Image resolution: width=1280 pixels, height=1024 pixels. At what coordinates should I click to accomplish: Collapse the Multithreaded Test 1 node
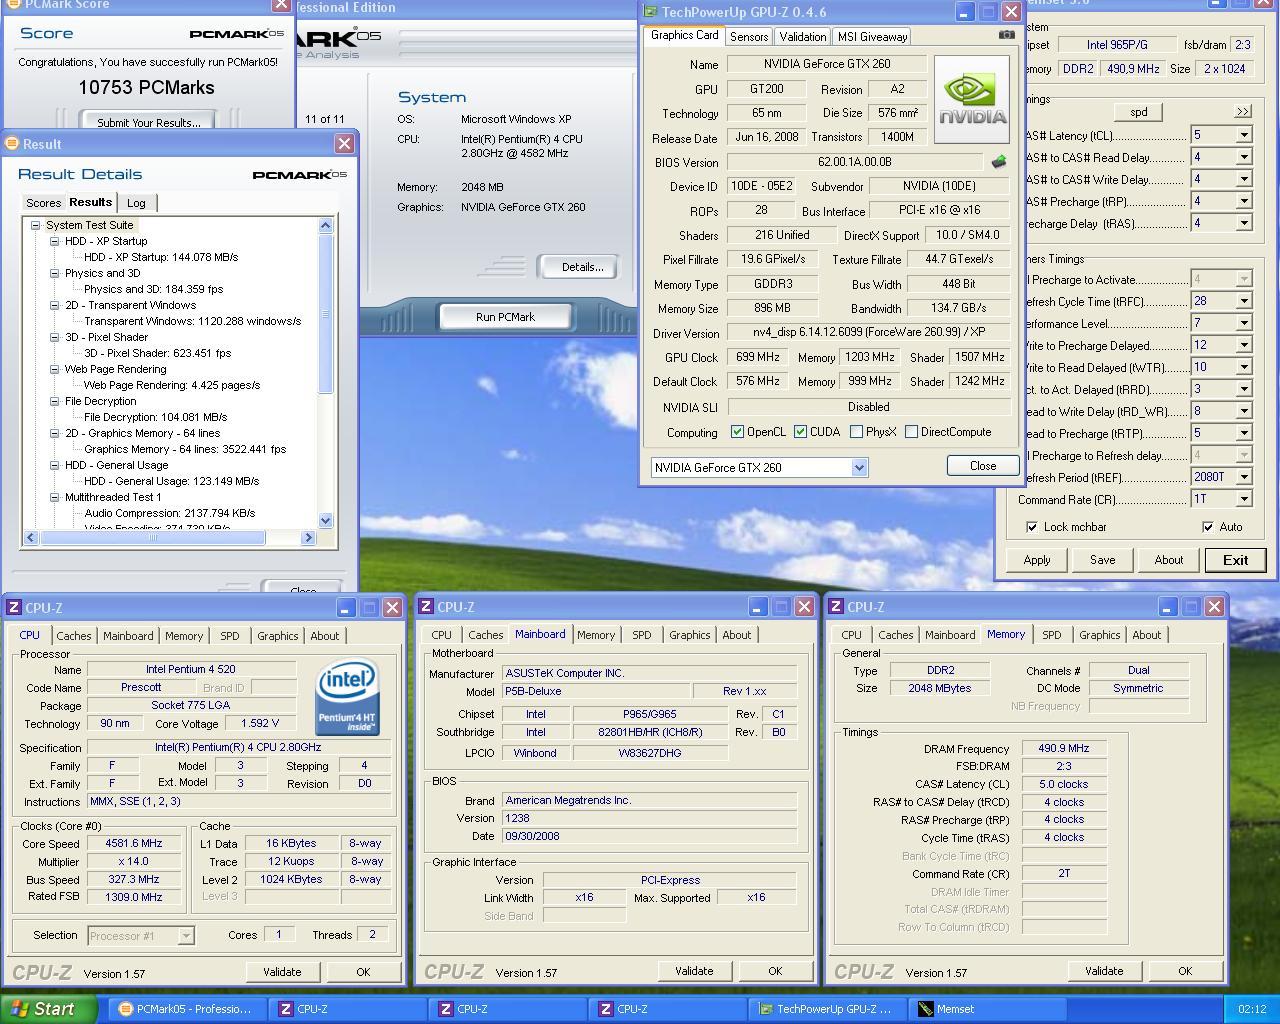[55, 497]
